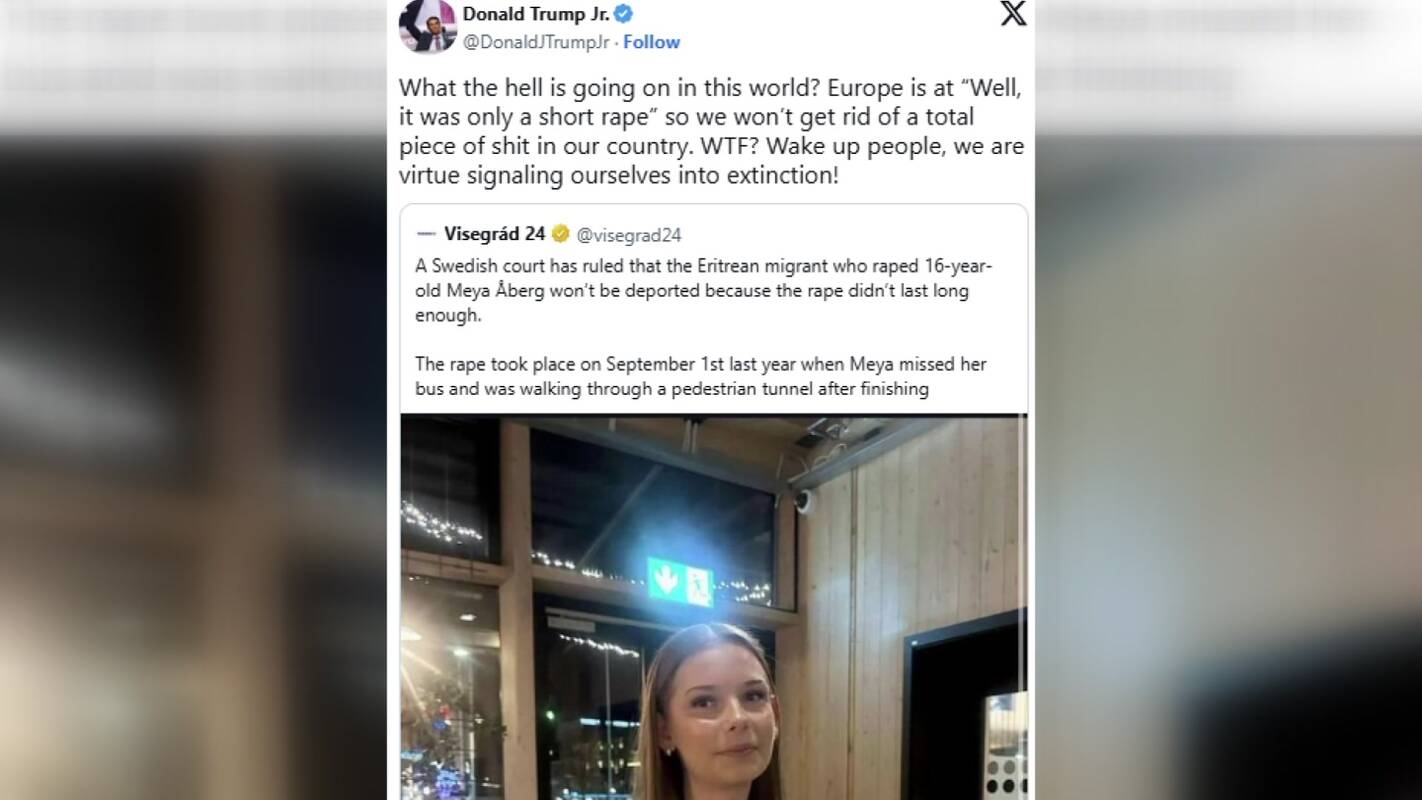Follow Donald Trump Jr.
The height and width of the screenshot is (800, 1422).
coord(652,42)
